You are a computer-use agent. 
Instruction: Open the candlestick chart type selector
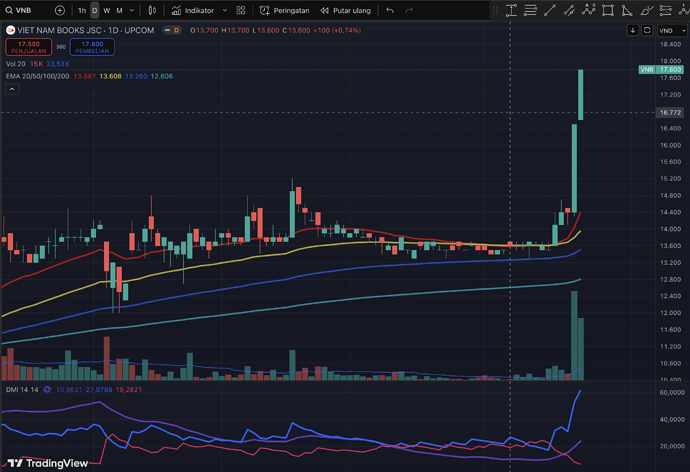tap(152, 10)
